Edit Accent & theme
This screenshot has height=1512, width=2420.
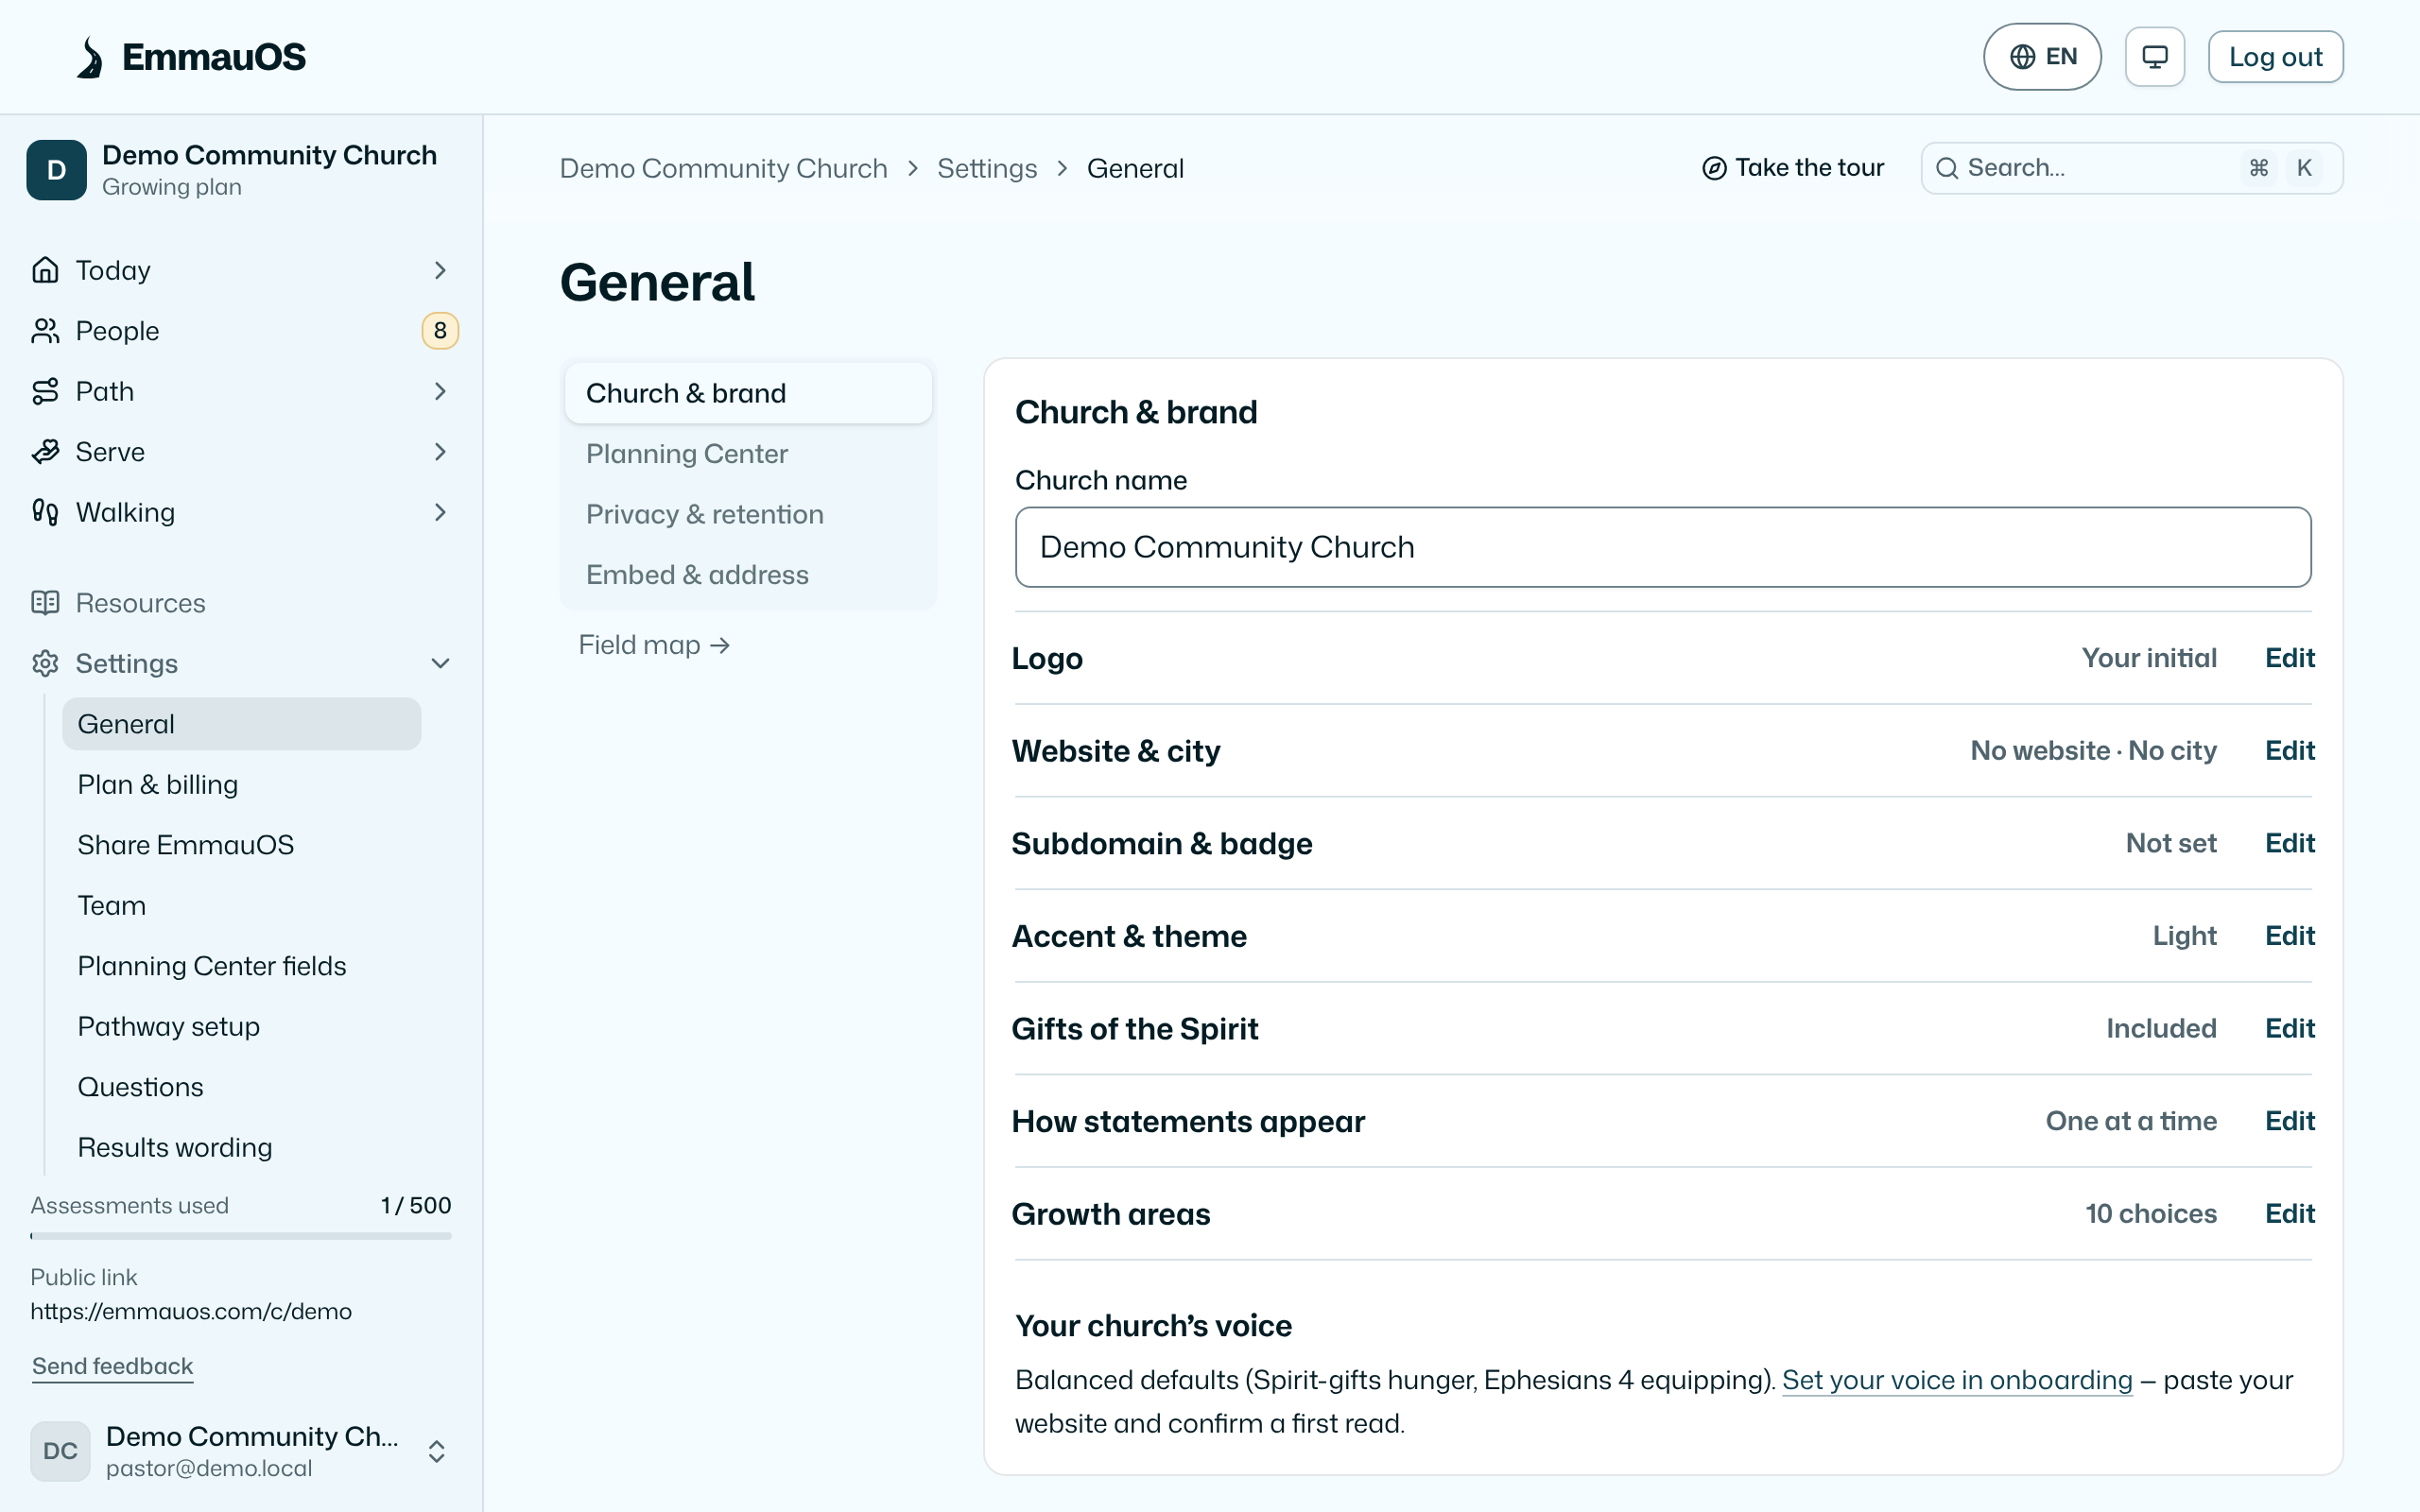click(x=2289, y=936)
